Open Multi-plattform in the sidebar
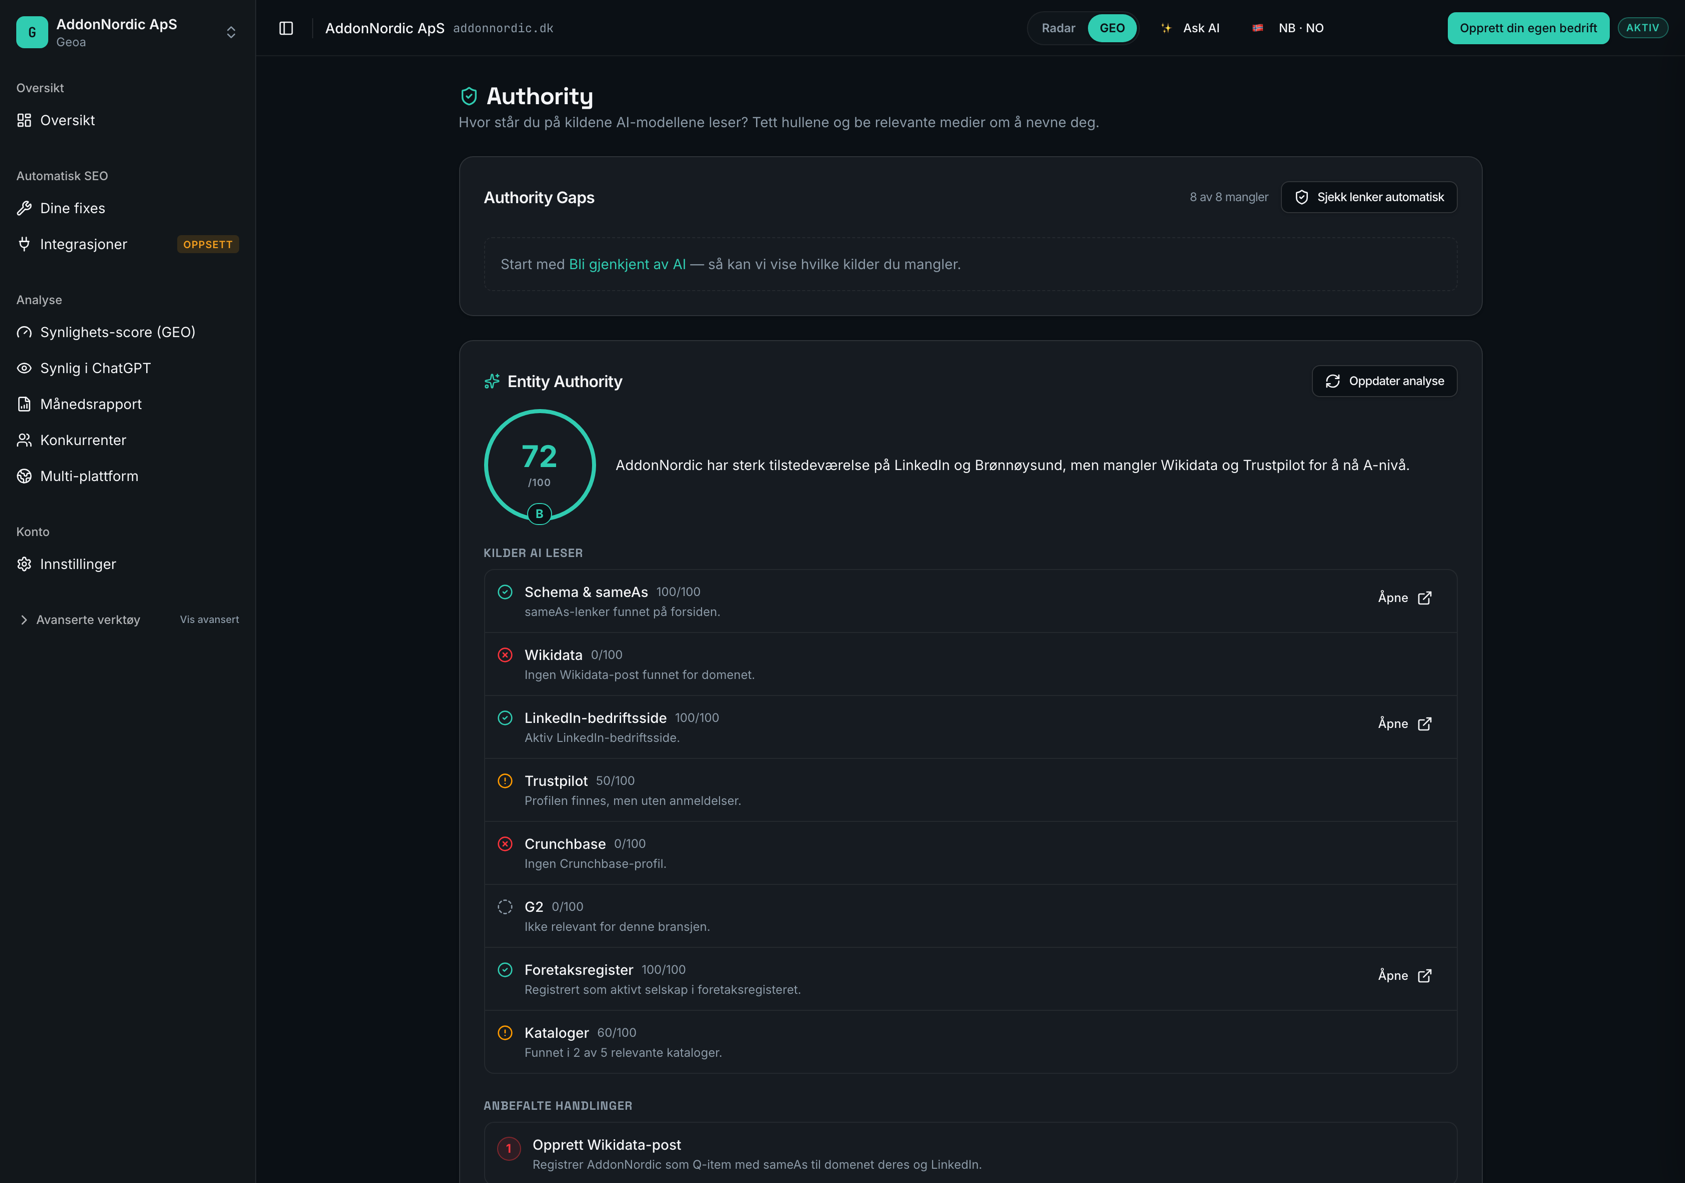The height and width of the screenshot is (1183, 1685). coord(128,476)
